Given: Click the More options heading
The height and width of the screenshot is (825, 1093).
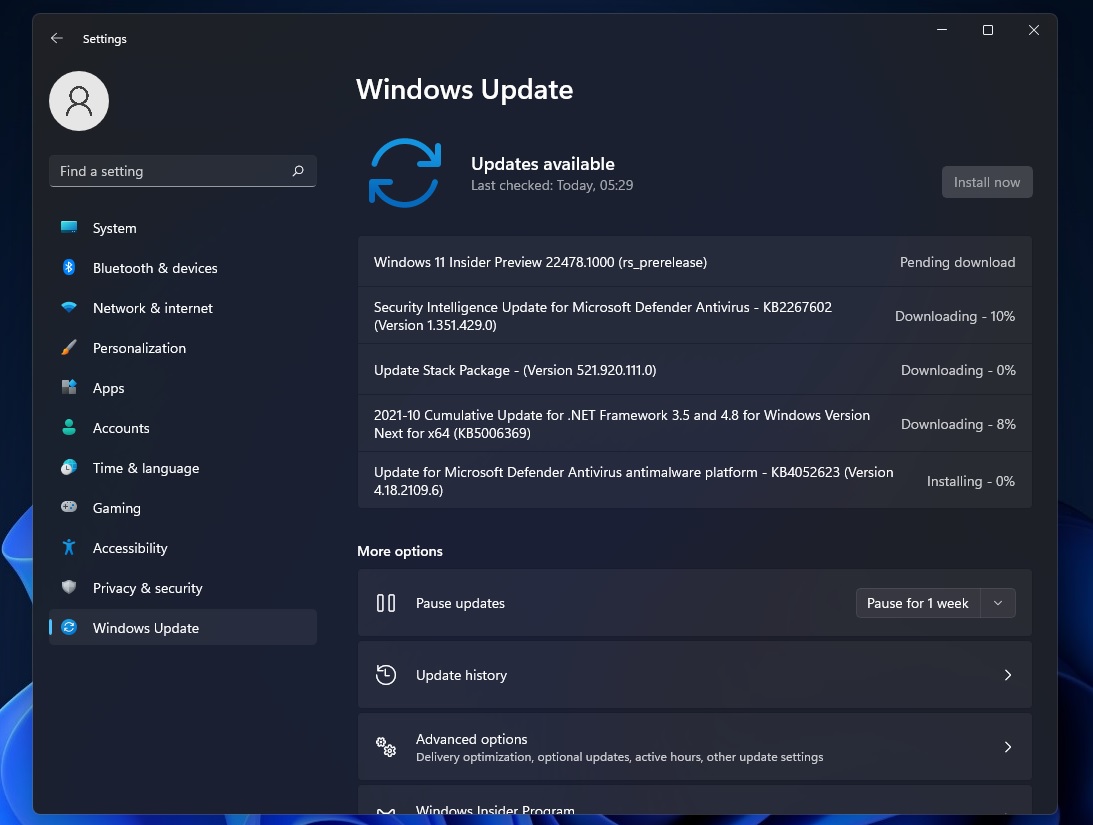Looking at the screenshot, I should [399, 550].
